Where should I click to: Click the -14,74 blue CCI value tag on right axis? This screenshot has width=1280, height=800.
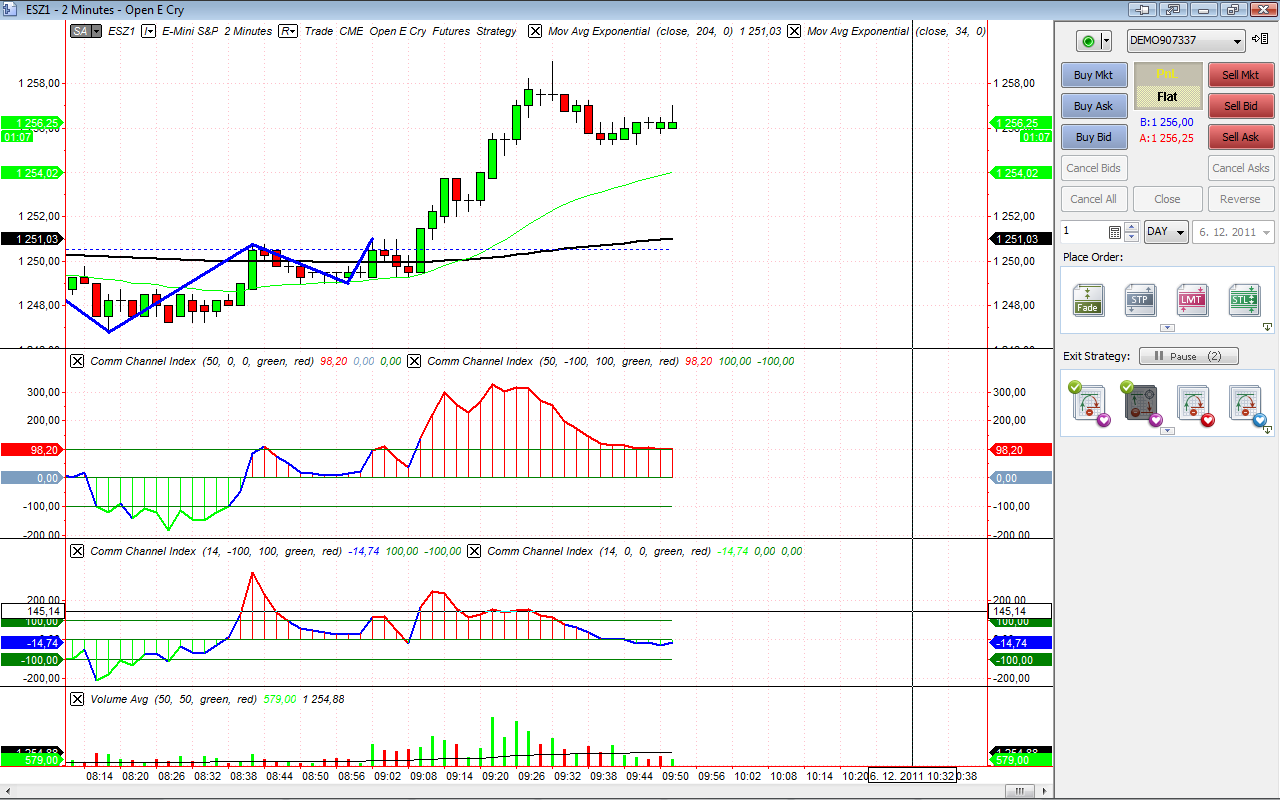[x=1020, y=643]
